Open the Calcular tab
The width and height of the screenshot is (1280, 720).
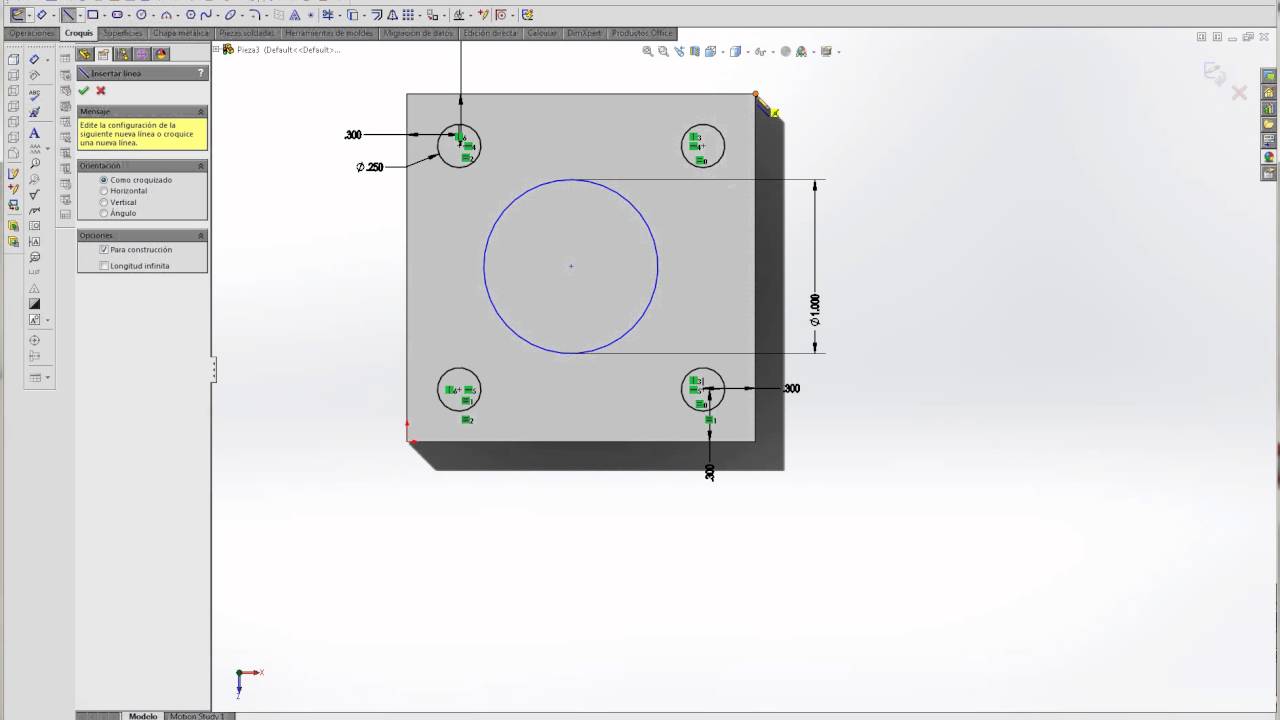(542, 33)
